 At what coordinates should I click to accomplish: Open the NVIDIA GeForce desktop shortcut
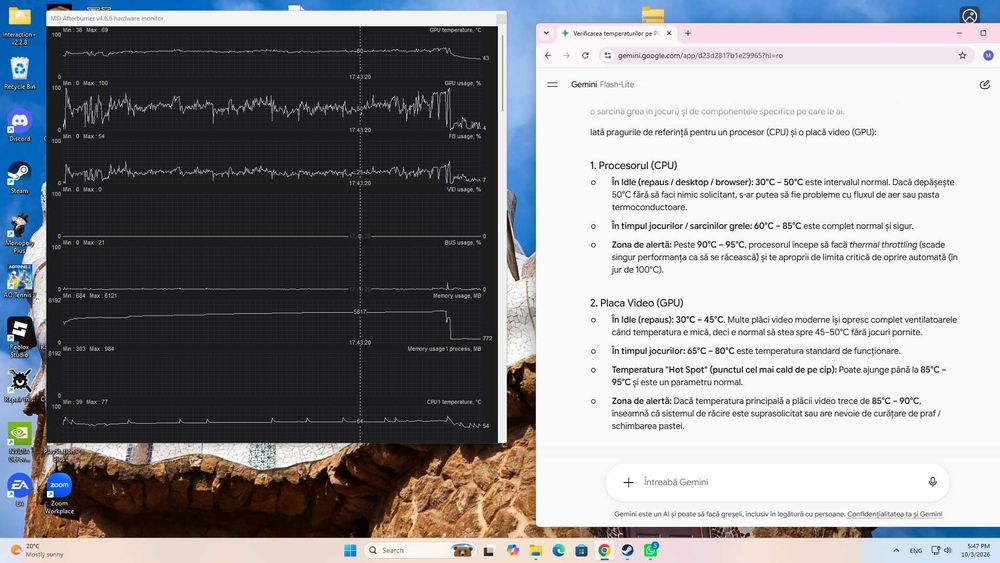point(20,442)
